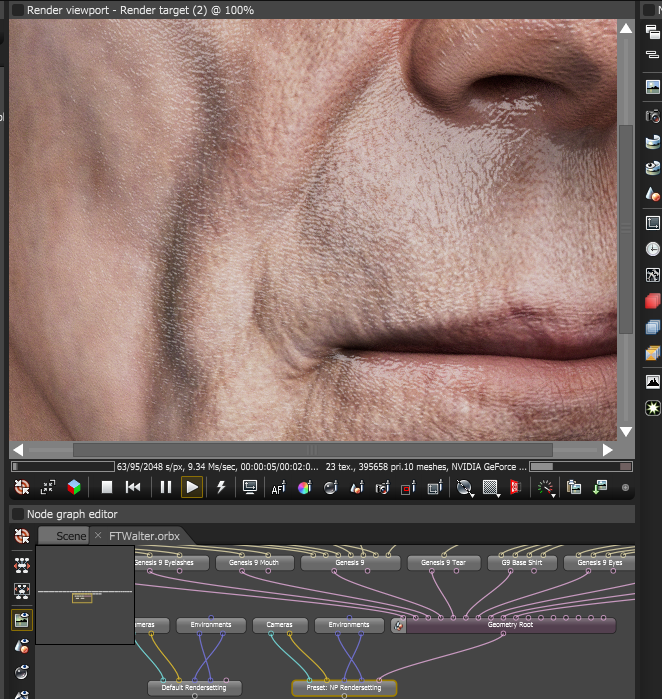Open the gizmo gauge dropdown
662x699 pixels.
(x=546, y=488)
